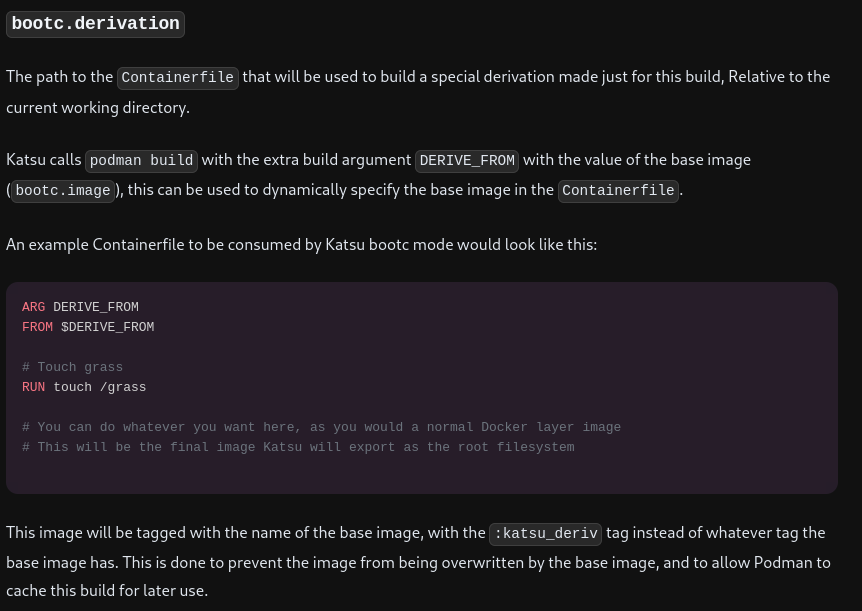Screen dimensions: 862x611
Task: Click the RUN keyword in code block
Action: click(x=33, y=387)
